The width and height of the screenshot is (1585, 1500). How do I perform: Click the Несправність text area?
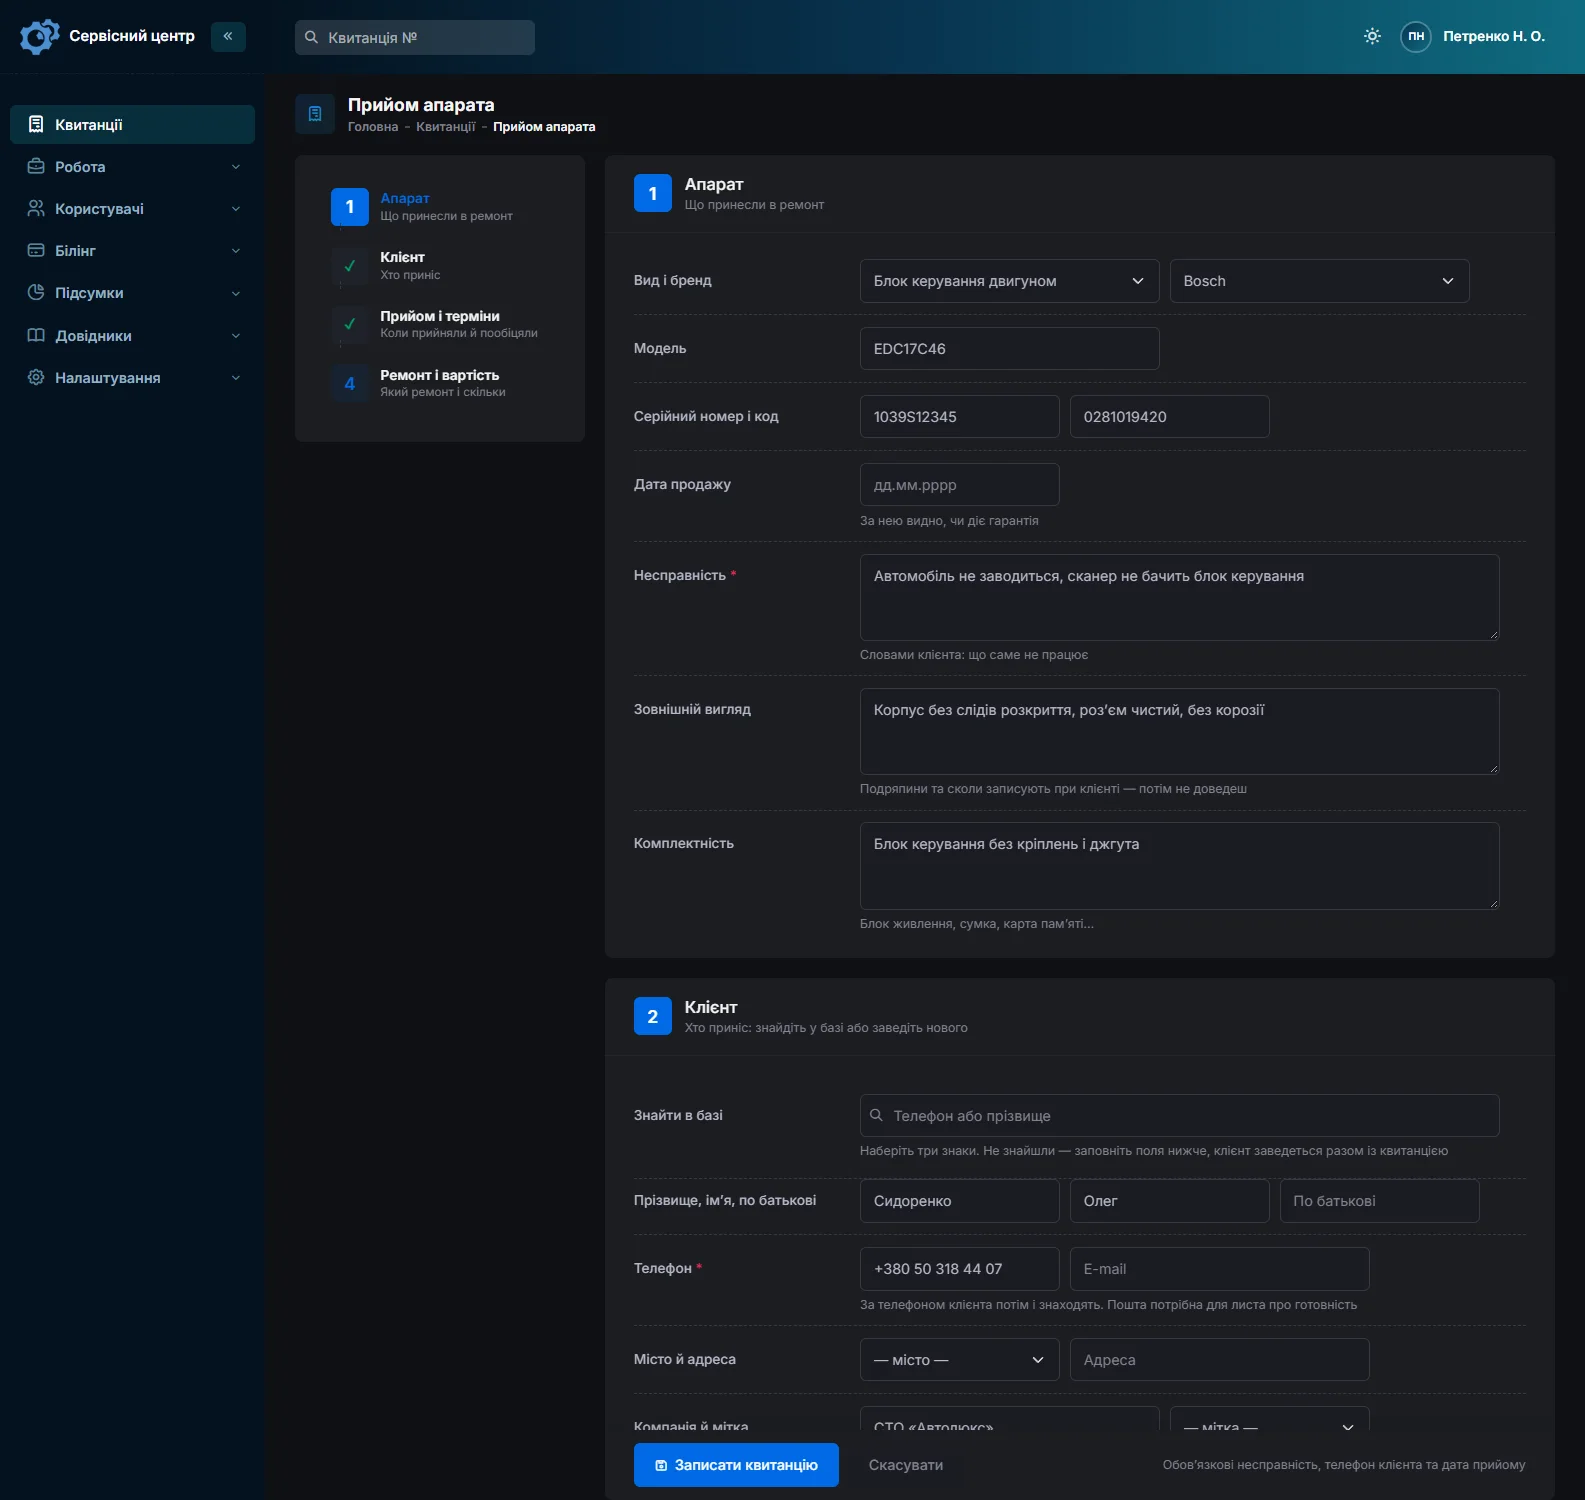coord(1179,597)
